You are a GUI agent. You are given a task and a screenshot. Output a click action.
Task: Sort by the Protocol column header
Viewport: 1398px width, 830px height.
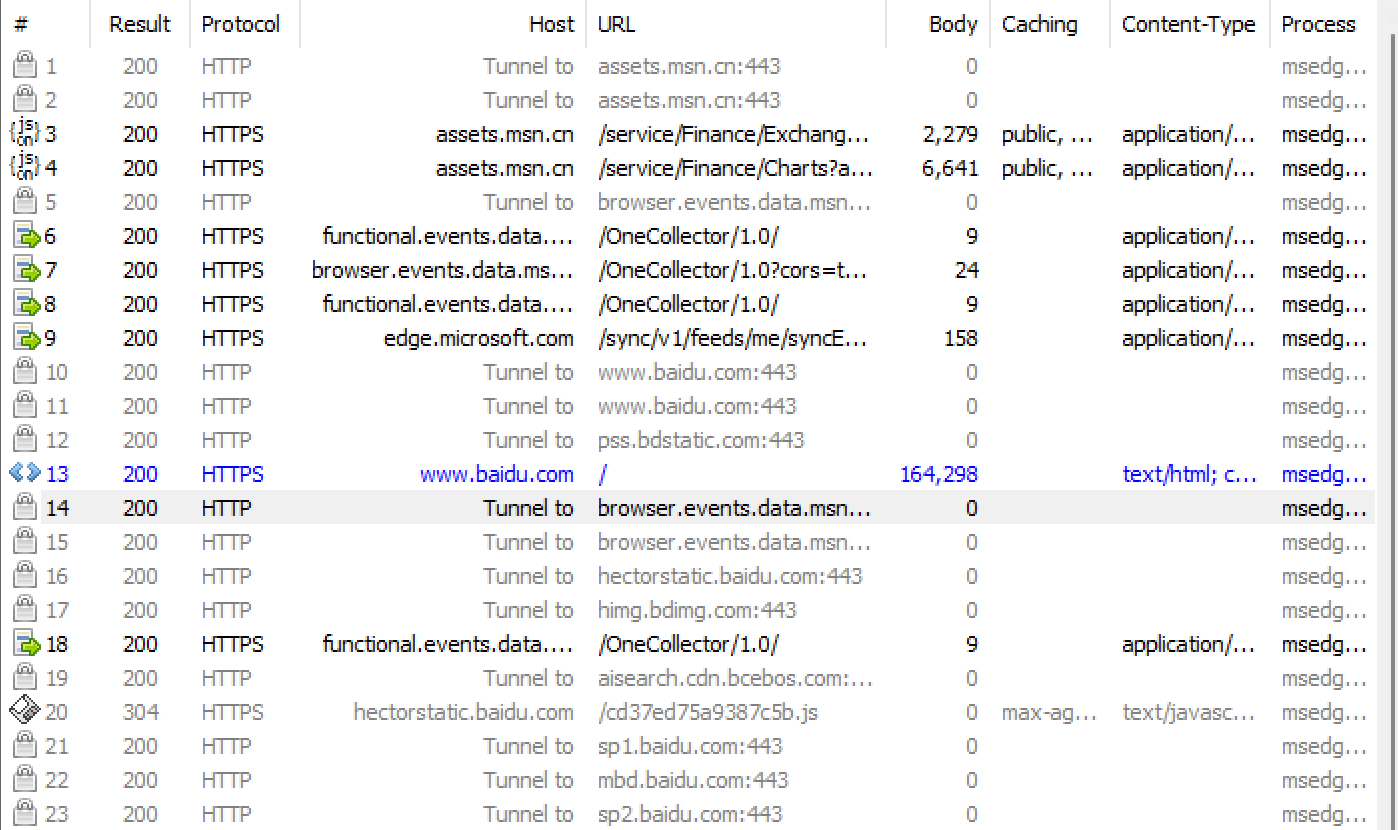[x=244, y=24]
